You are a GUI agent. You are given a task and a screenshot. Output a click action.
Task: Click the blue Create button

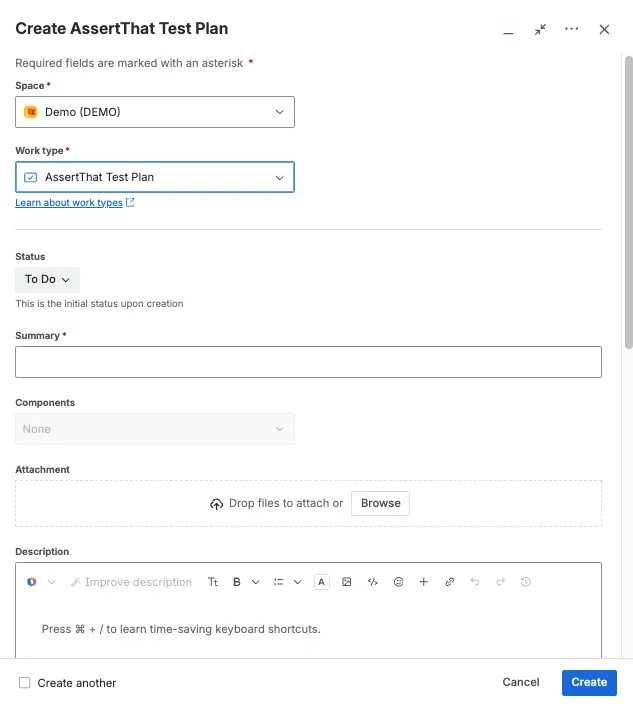click(x=589, y=682)
